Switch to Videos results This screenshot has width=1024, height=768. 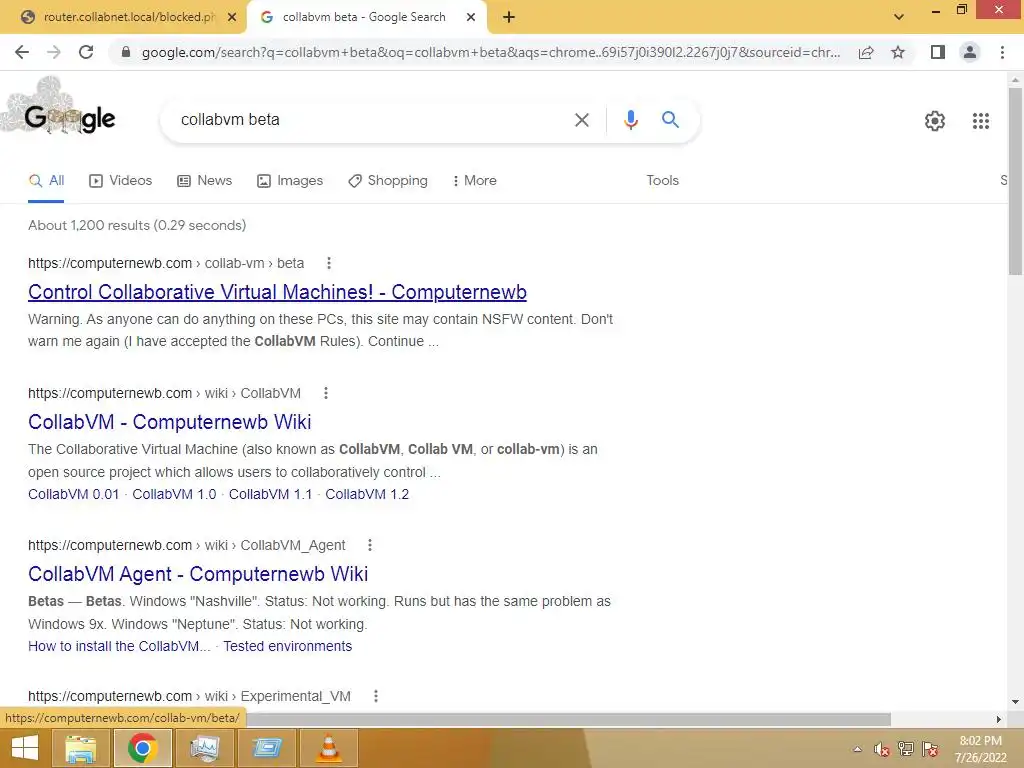121,180
